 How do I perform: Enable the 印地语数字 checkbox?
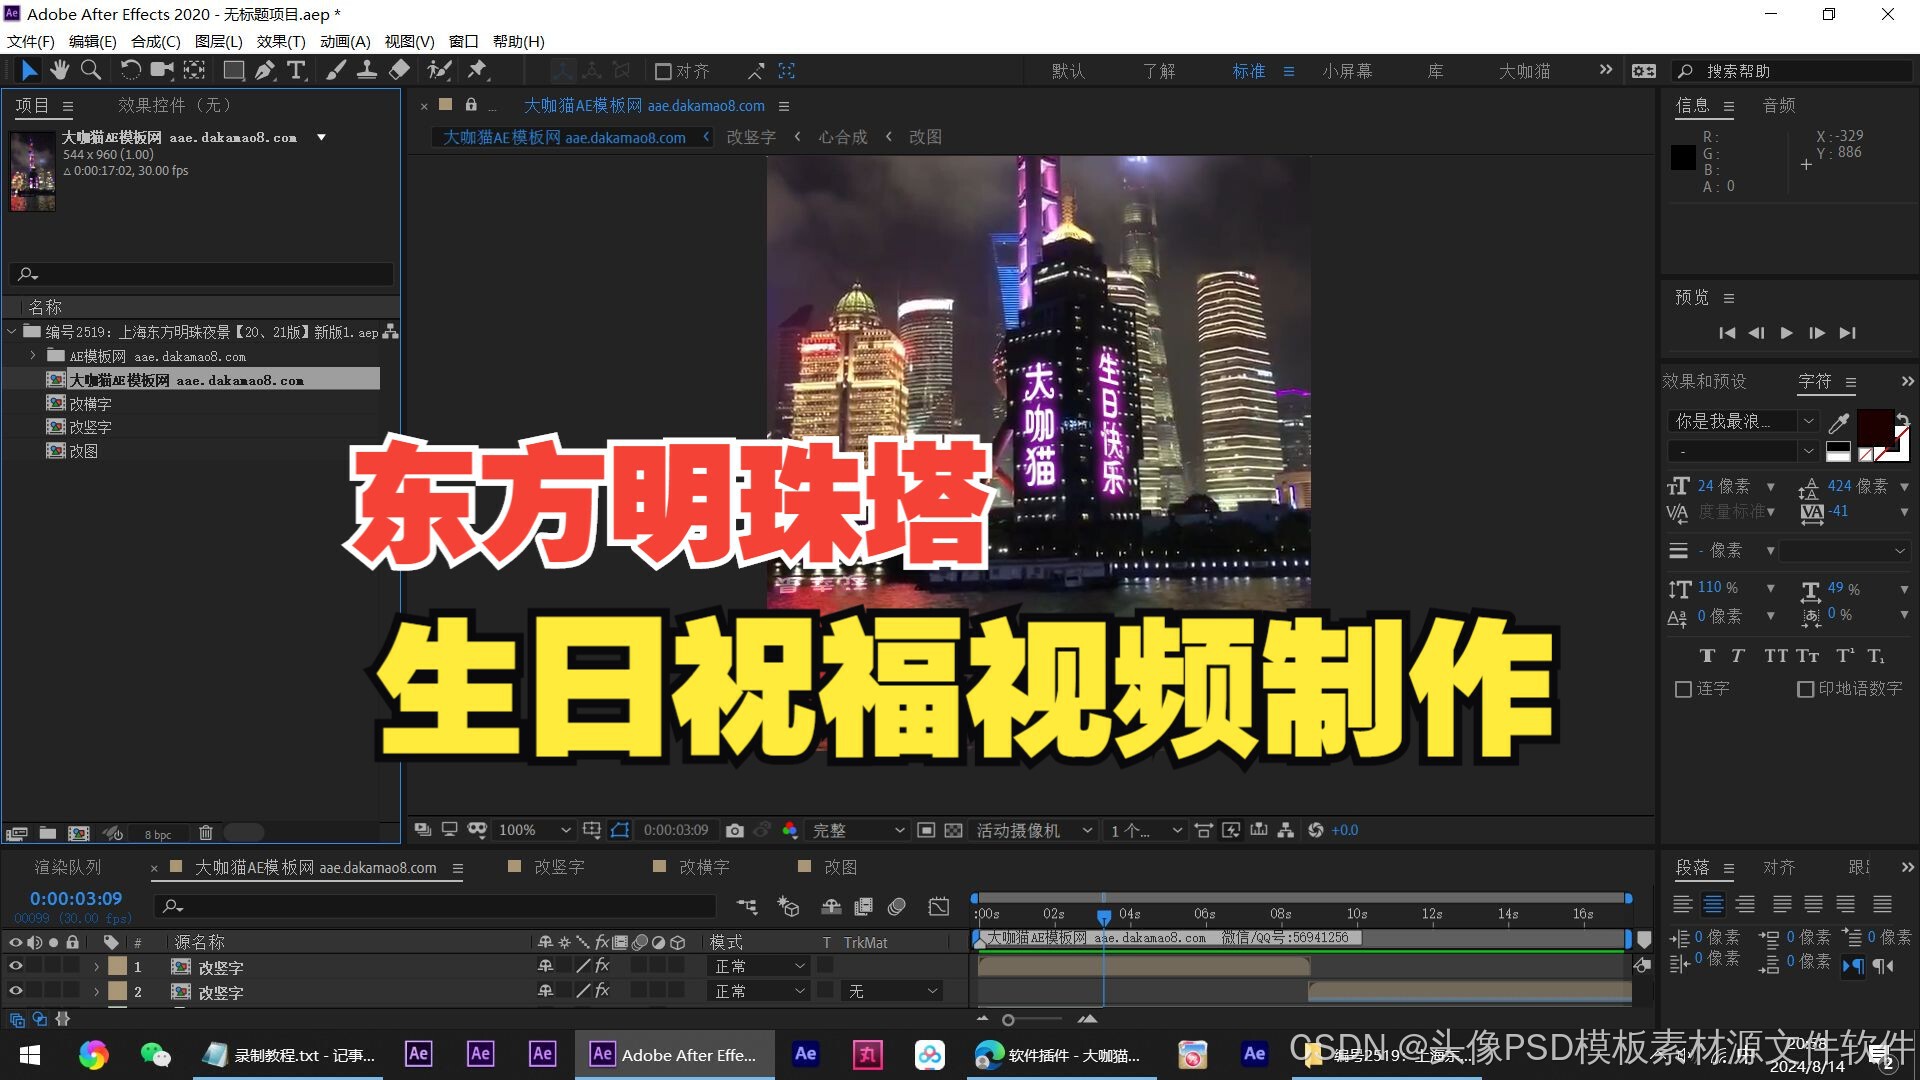(1805, 689)
